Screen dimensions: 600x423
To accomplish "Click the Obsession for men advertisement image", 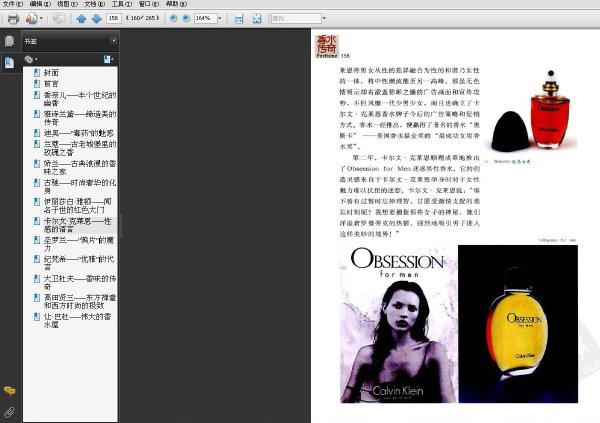I will pos(398,324).
